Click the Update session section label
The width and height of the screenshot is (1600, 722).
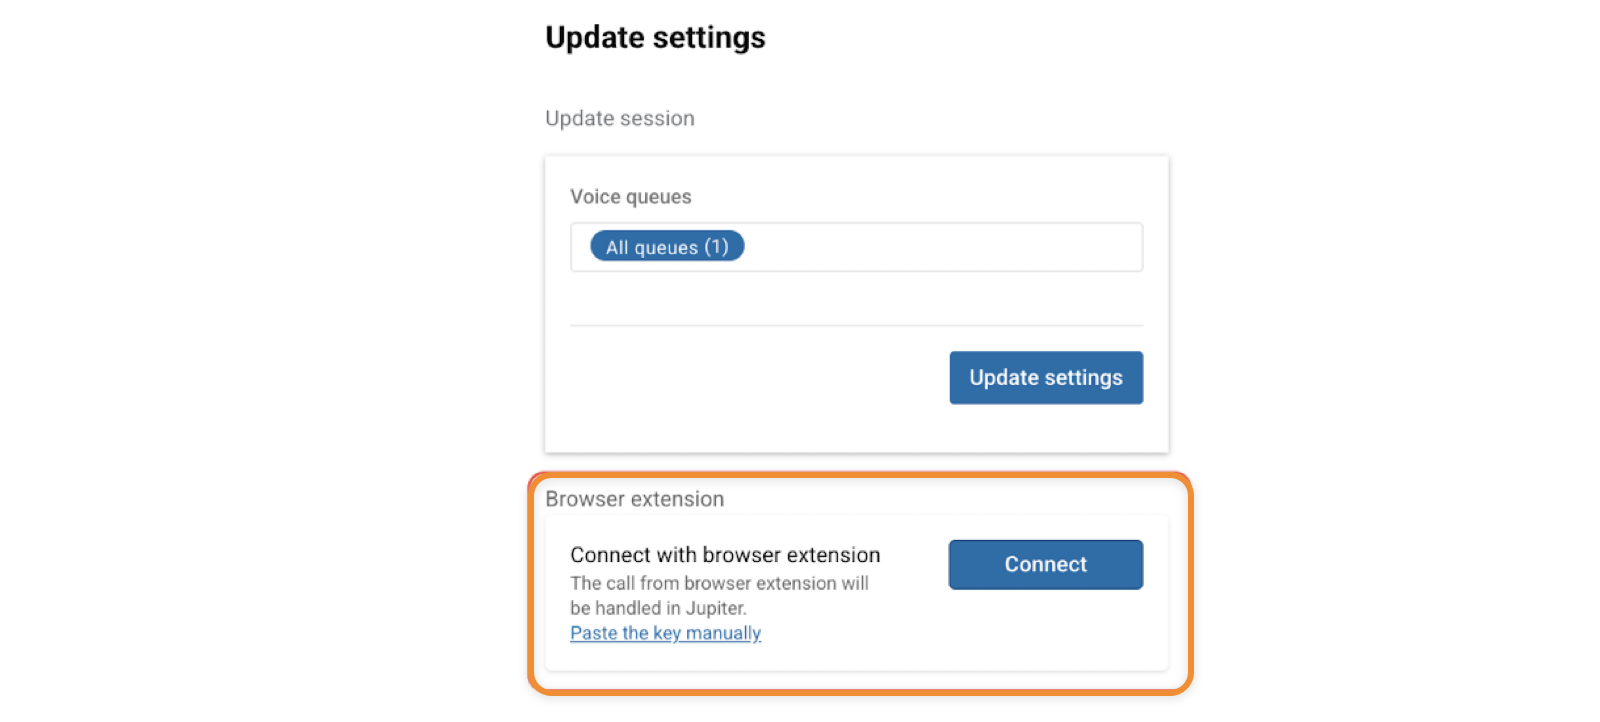point(619,118)
